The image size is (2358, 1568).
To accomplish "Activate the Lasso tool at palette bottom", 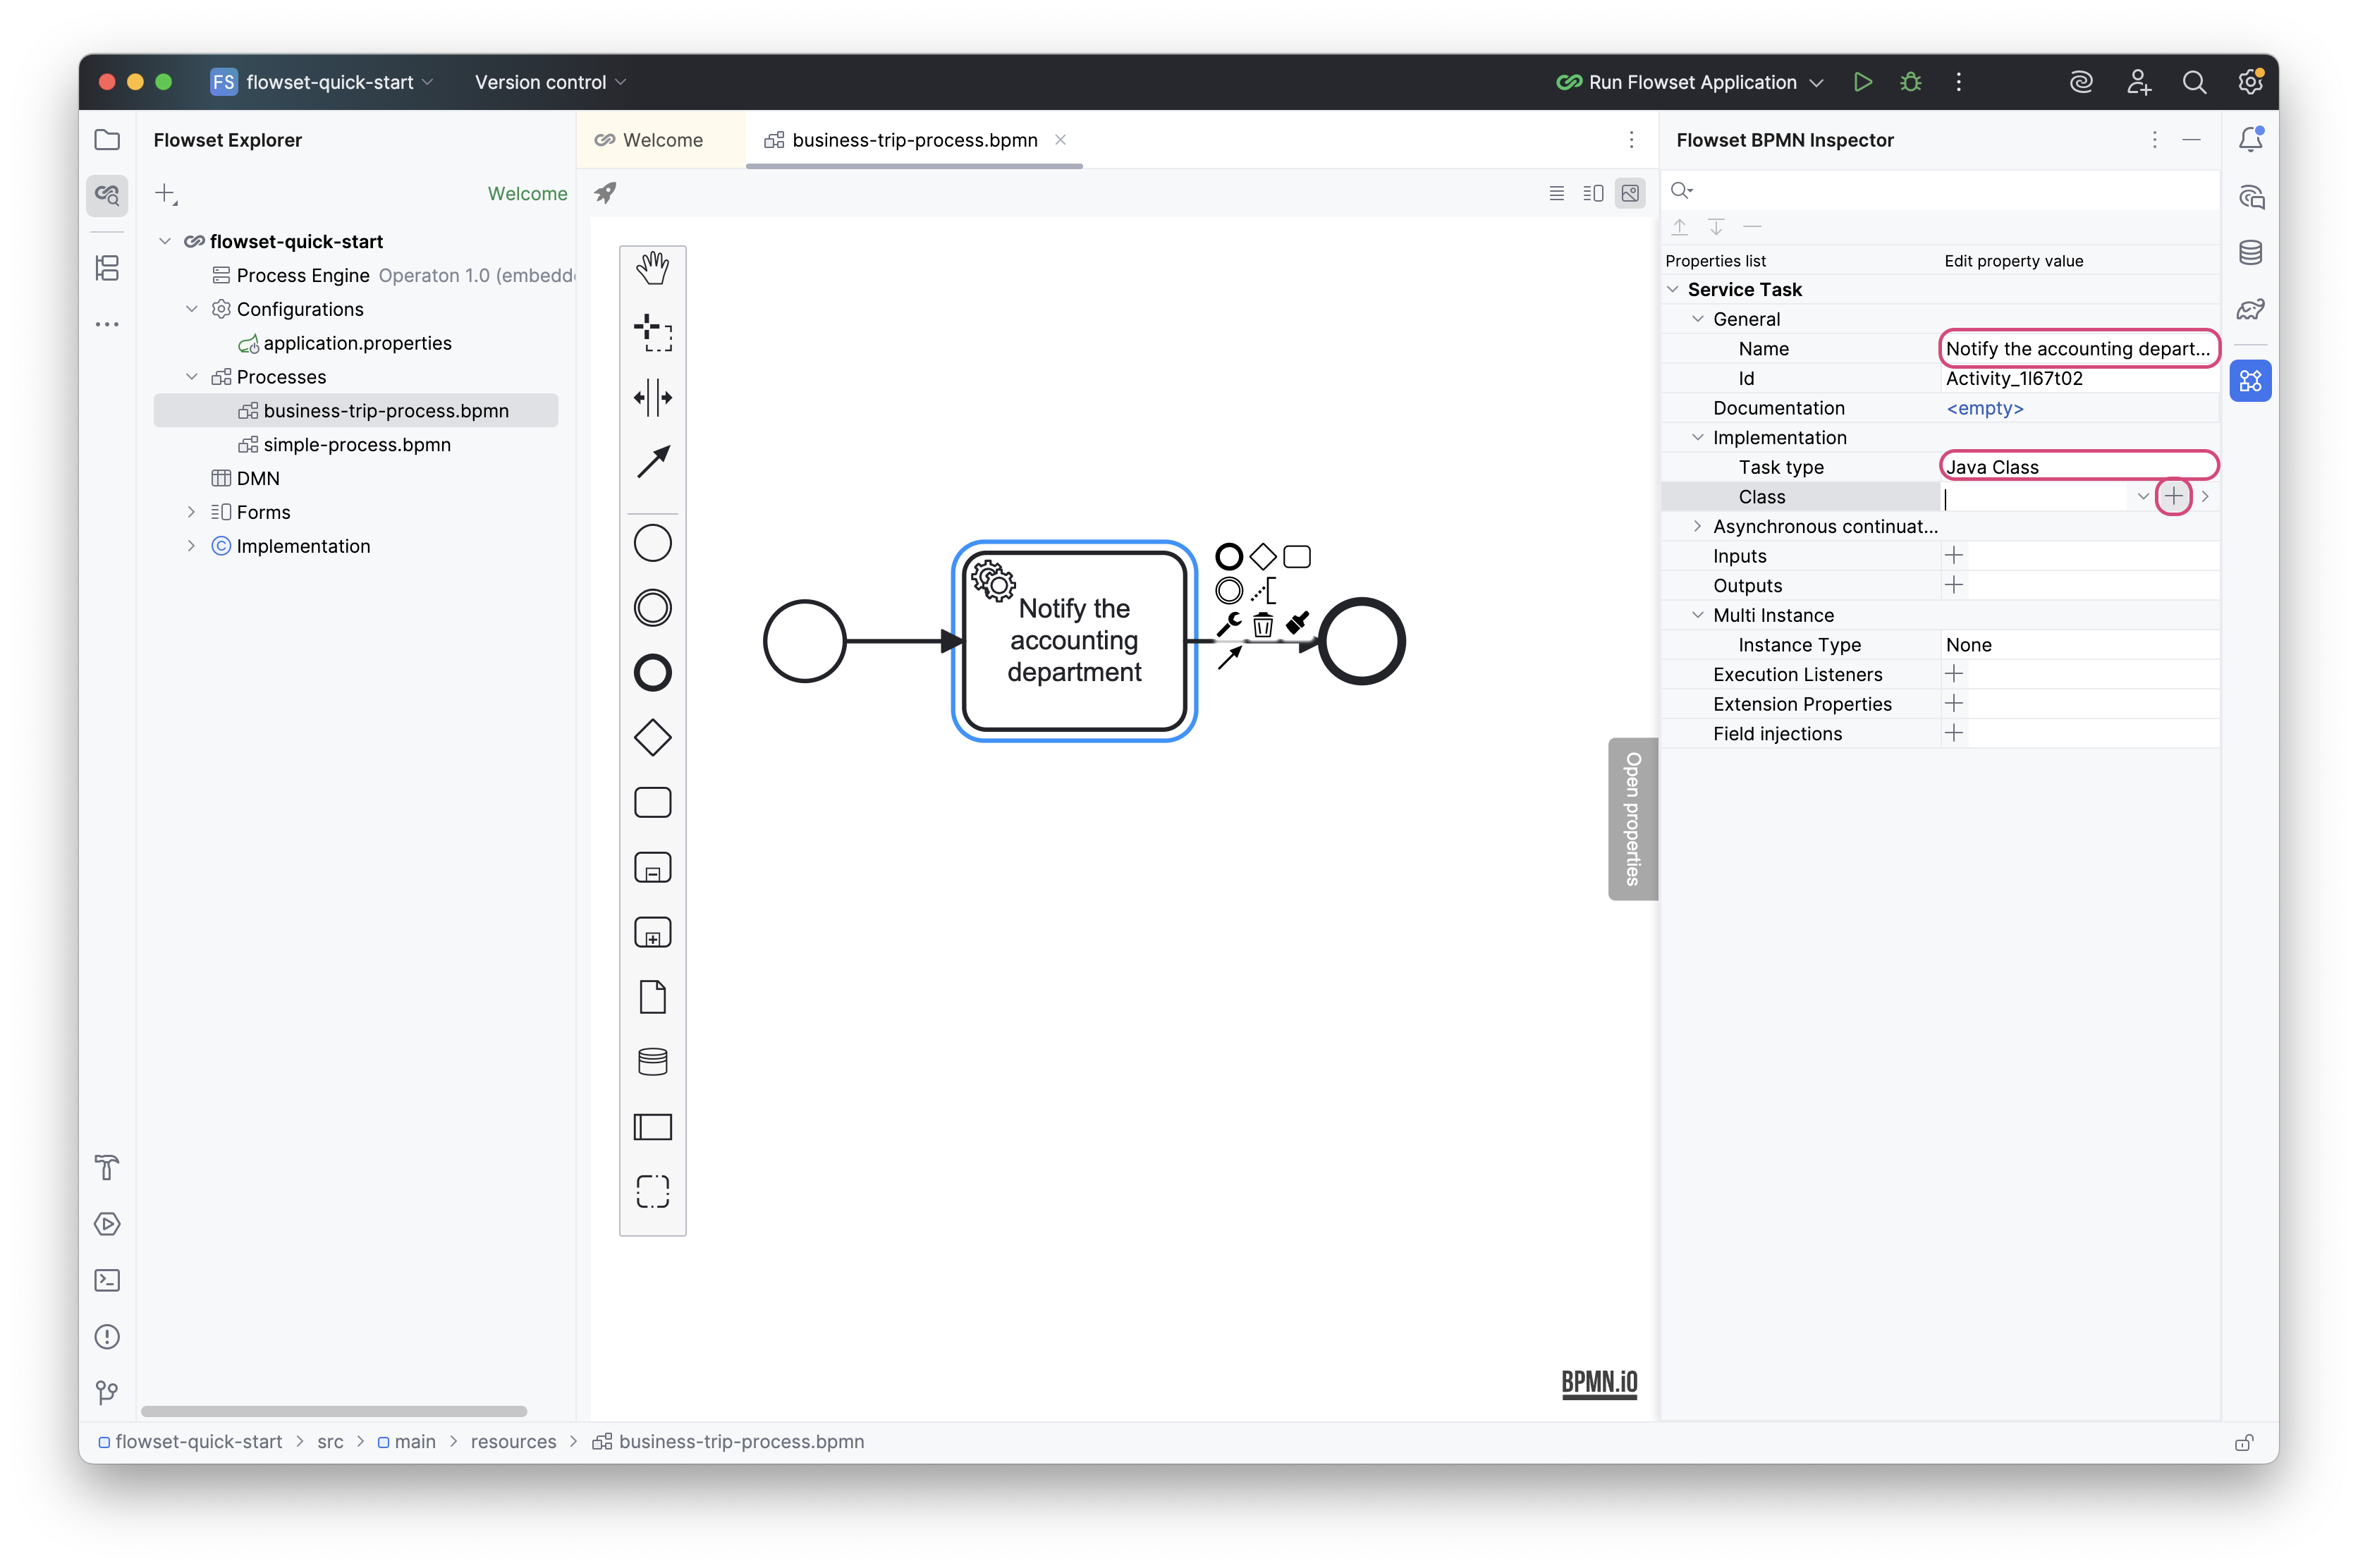I will [x=653, y=1191].
